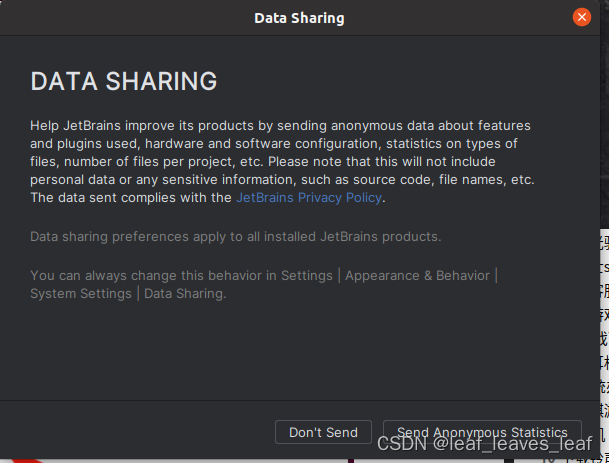Image resolution: width=609 pixels, height=463 pixels.
Task: Close the Data Sharing dialog
Action: [581, 17]
